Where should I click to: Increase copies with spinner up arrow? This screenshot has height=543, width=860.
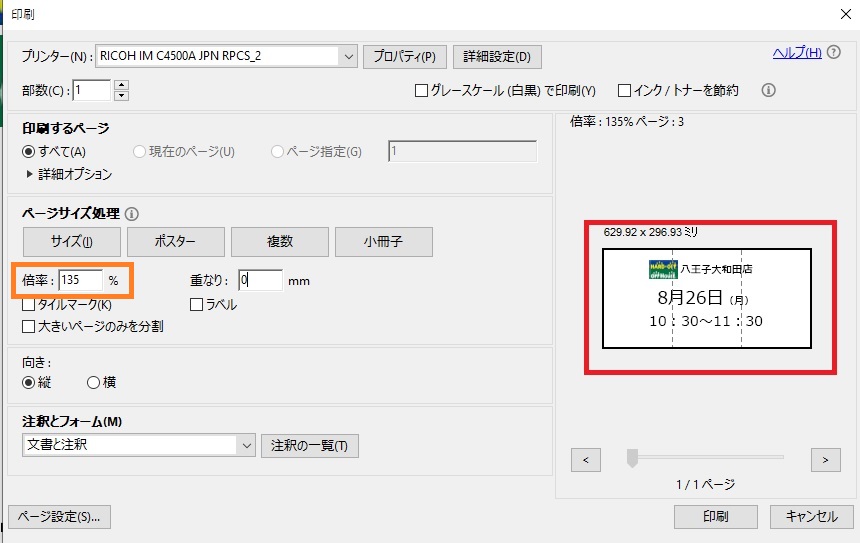122,85
